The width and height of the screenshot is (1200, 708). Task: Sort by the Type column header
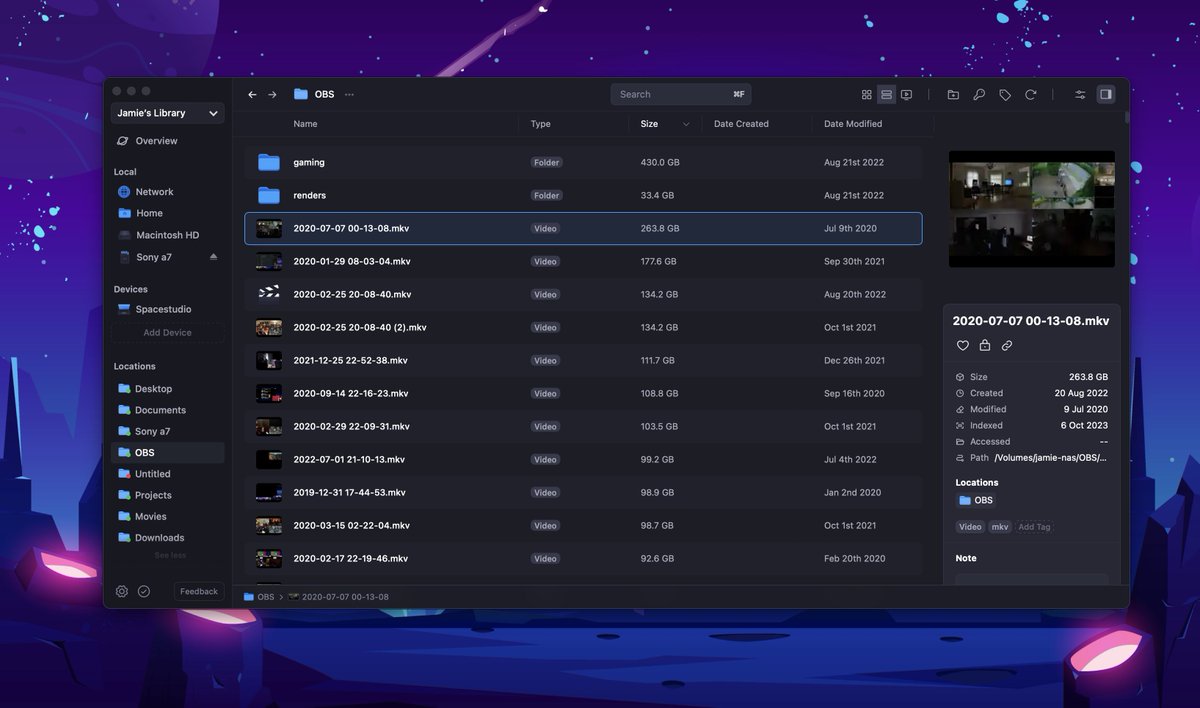click(541, 124)
